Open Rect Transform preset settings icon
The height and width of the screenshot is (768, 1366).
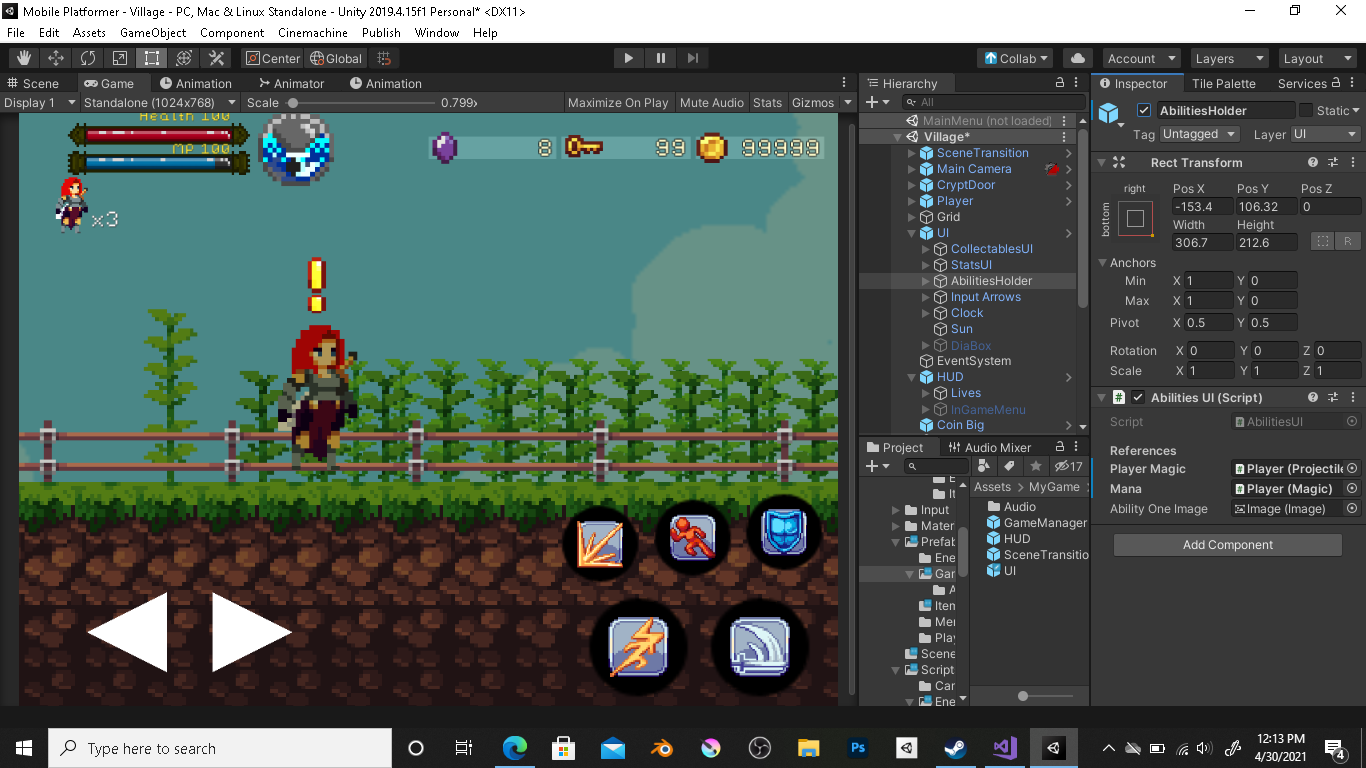pyautogui.click(x=1333, y=162)
